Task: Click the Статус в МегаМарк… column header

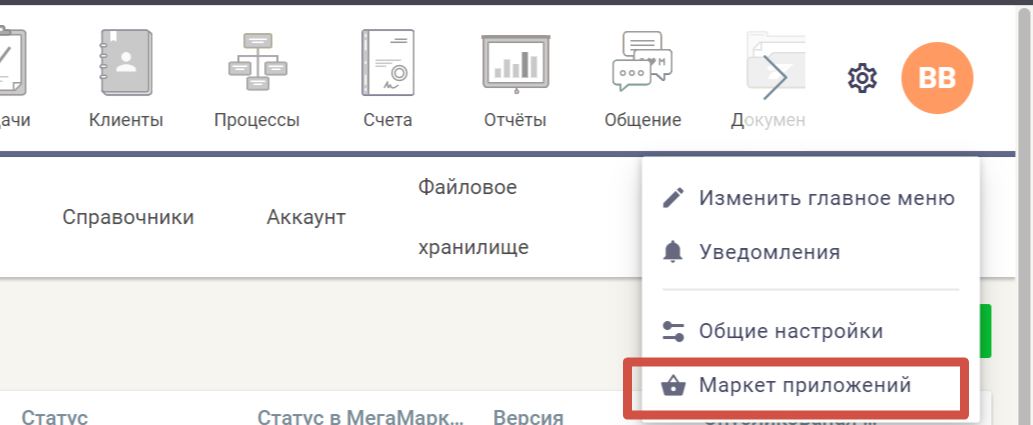Action: [x=361, y=417]
